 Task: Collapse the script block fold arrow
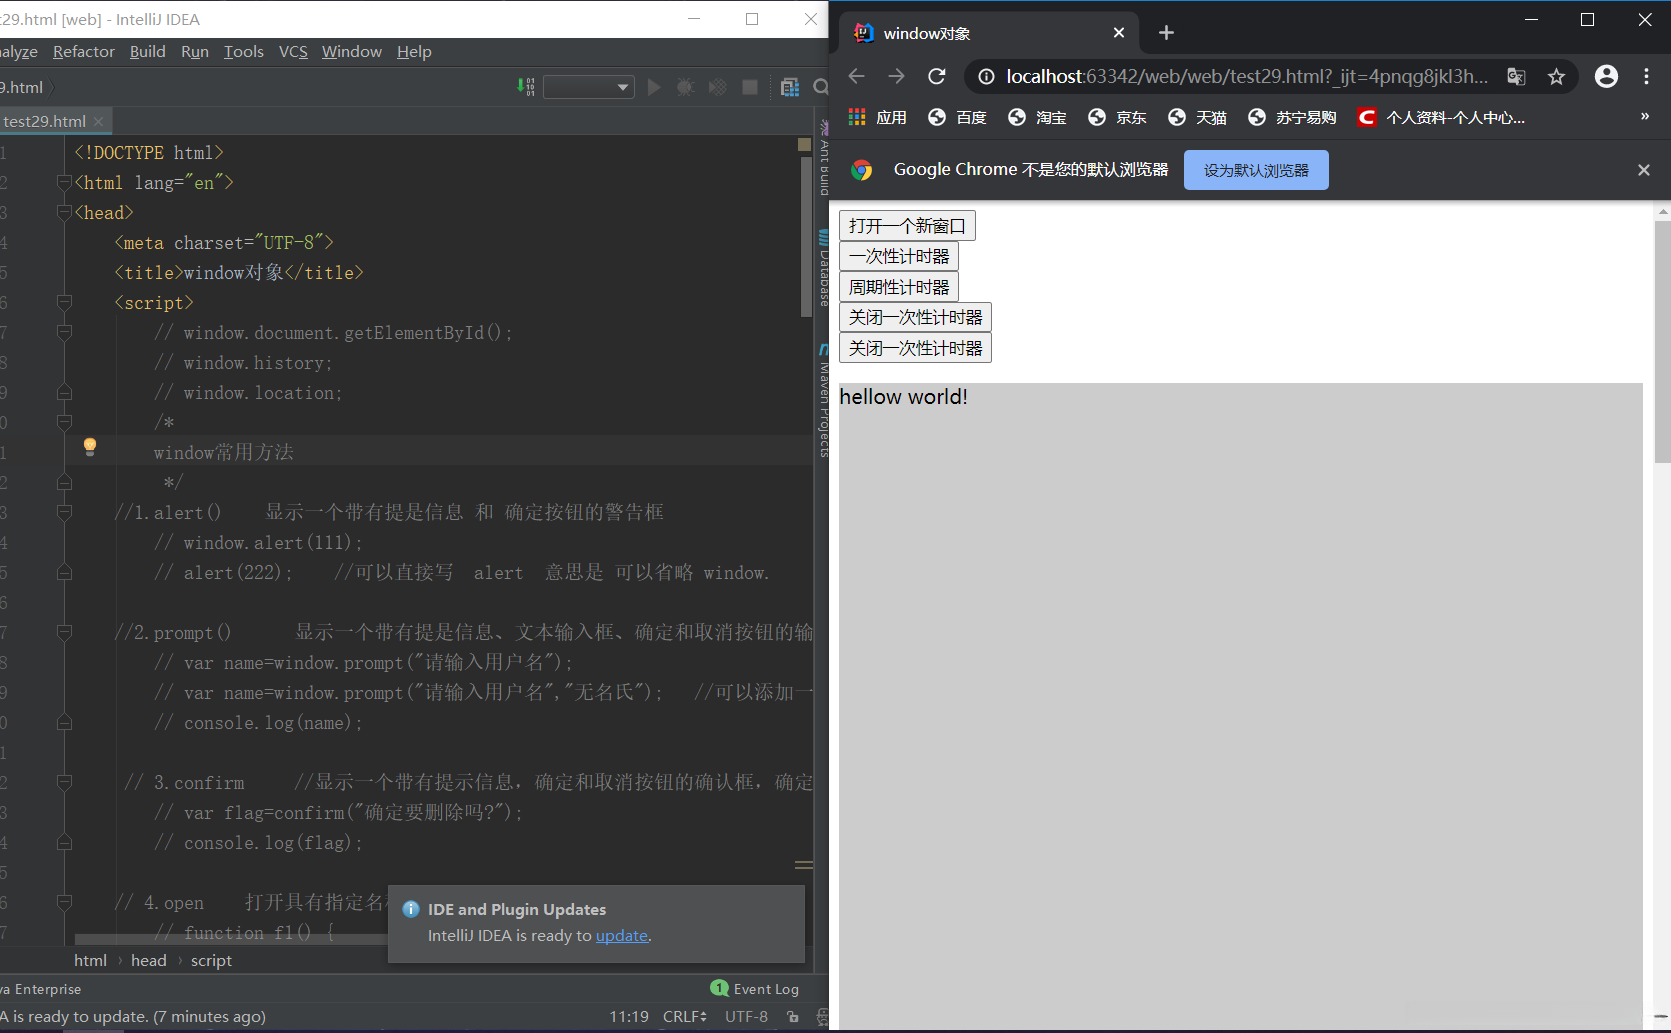coord(63,302)
